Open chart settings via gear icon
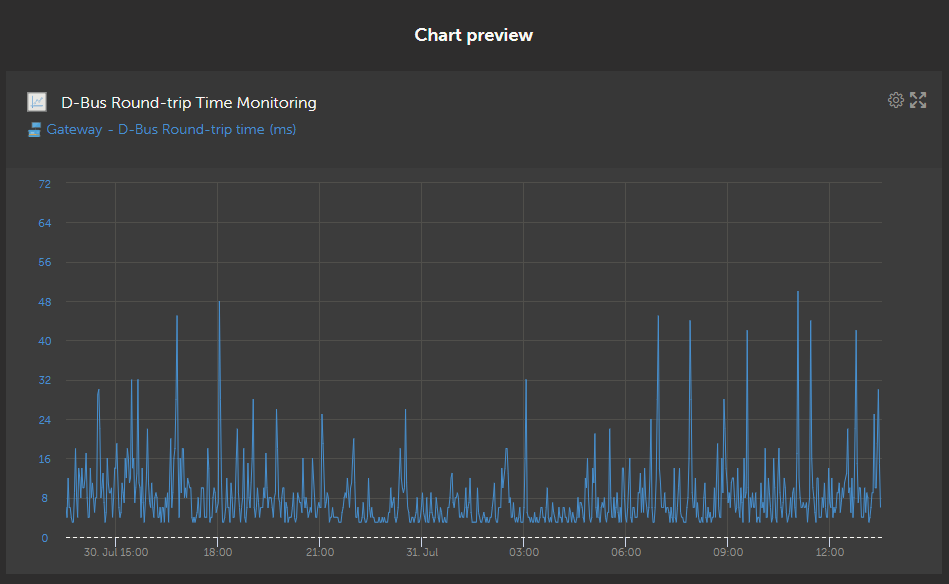 (x=895, y=100)
